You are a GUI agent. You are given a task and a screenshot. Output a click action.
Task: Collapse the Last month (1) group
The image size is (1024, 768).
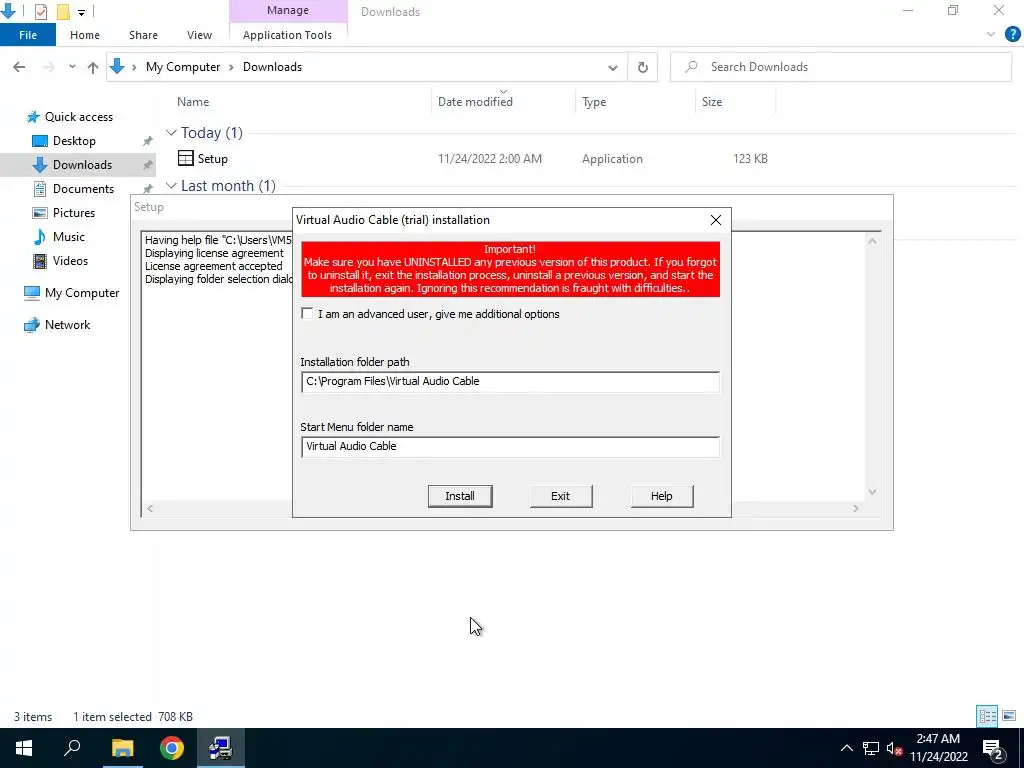171,186
